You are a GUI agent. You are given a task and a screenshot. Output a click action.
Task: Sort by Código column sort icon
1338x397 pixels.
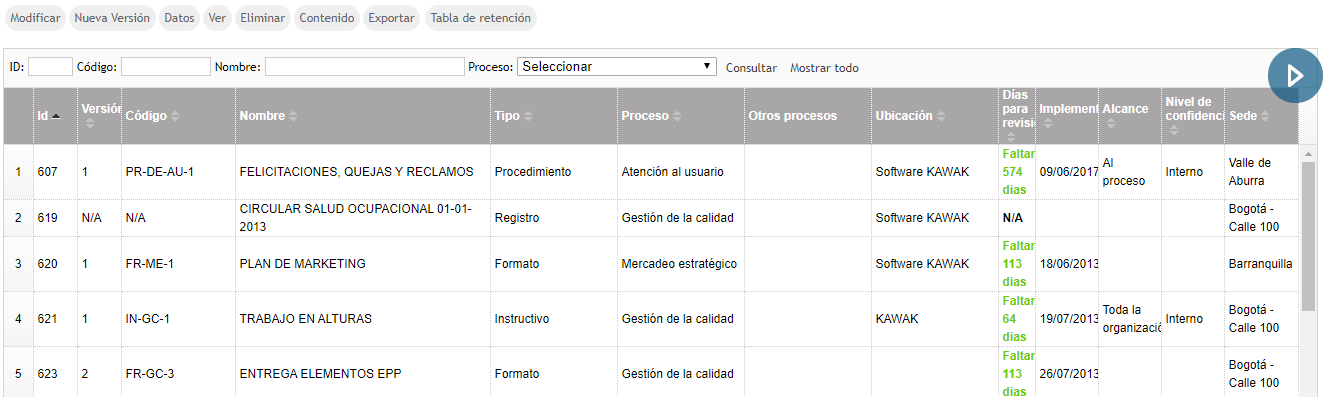click(175, 116)
